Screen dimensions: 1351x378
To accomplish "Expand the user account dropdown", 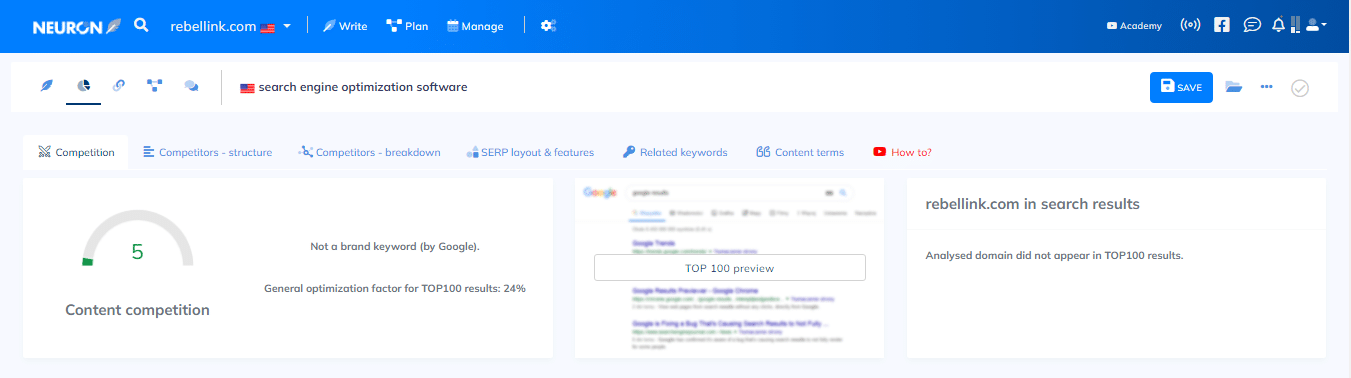I will point(1316,26).
